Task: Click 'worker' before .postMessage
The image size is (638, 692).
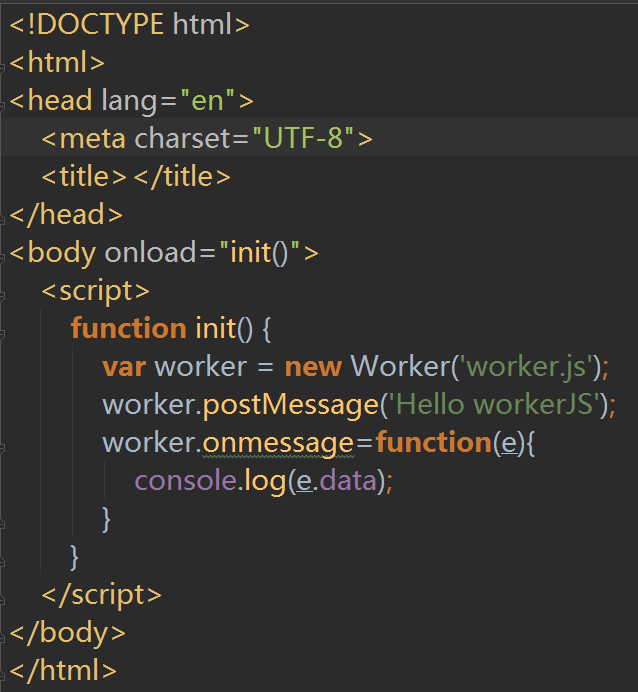Action: (x=149, y=405)
